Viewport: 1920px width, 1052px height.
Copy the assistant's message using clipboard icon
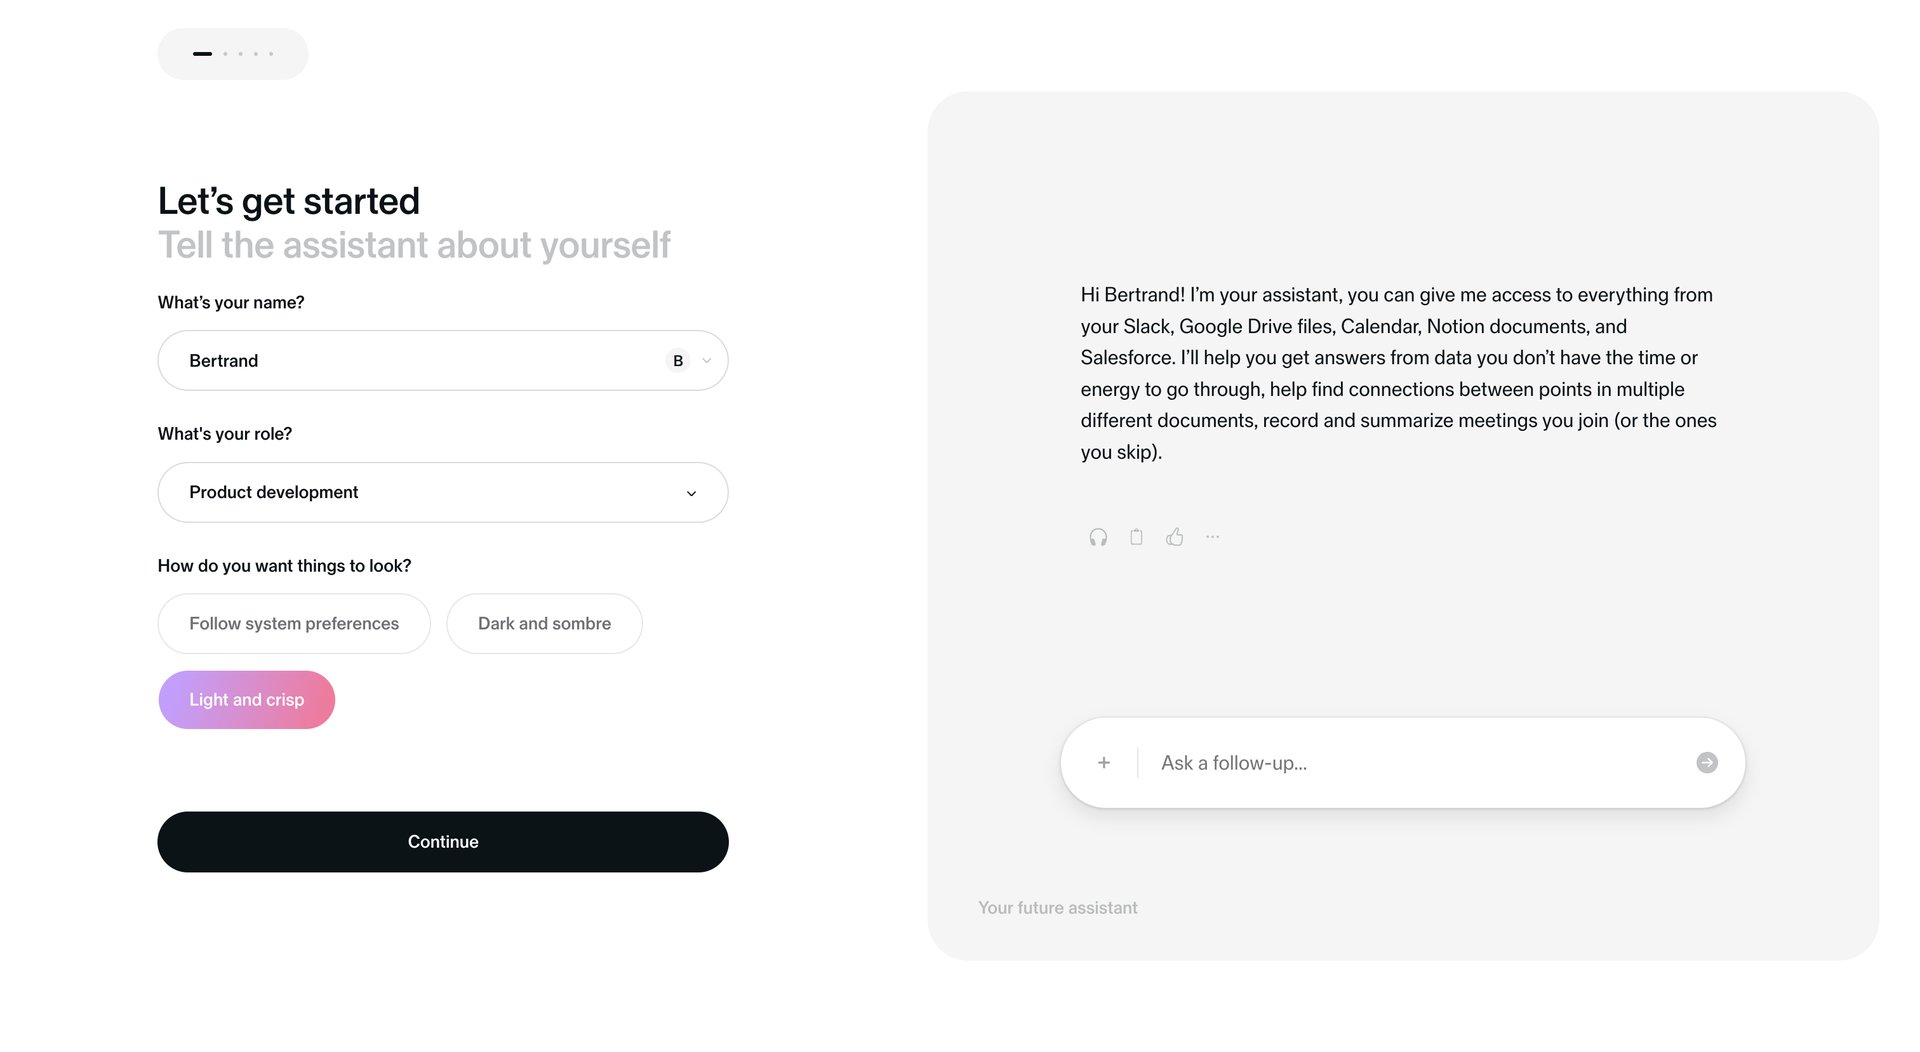[x=1136, y=537]
